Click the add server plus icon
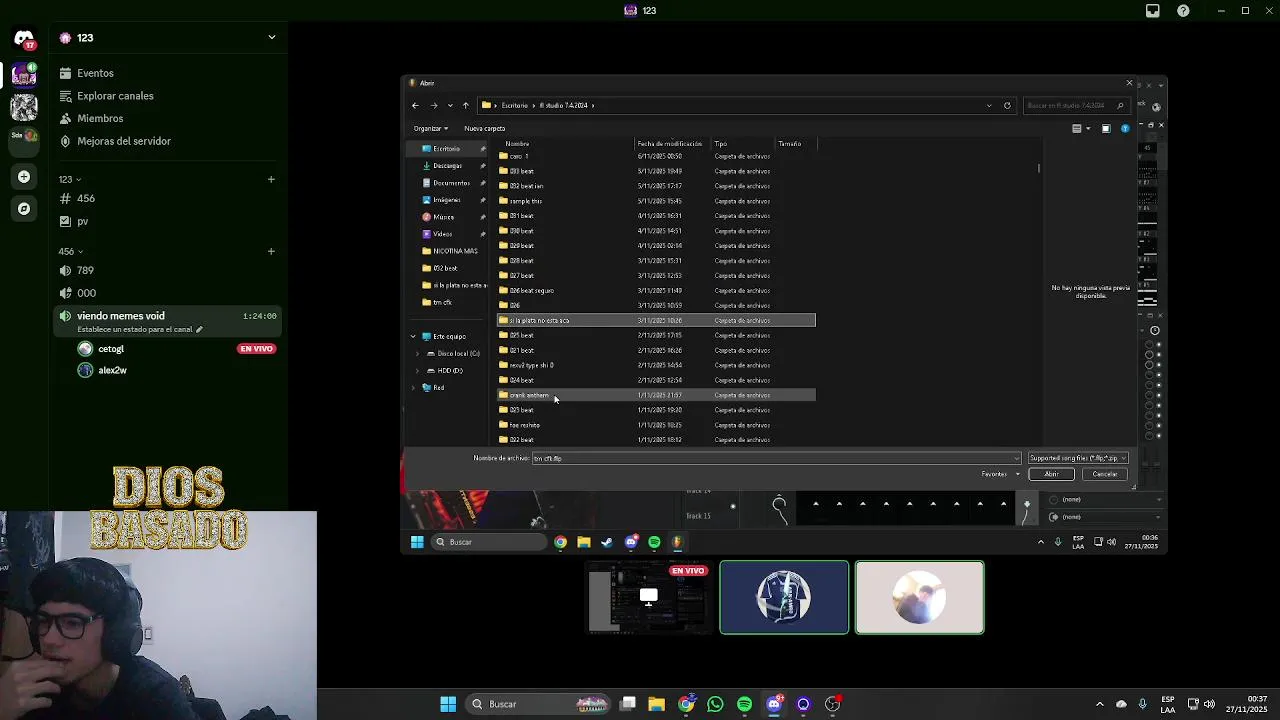 click(24, 177)
